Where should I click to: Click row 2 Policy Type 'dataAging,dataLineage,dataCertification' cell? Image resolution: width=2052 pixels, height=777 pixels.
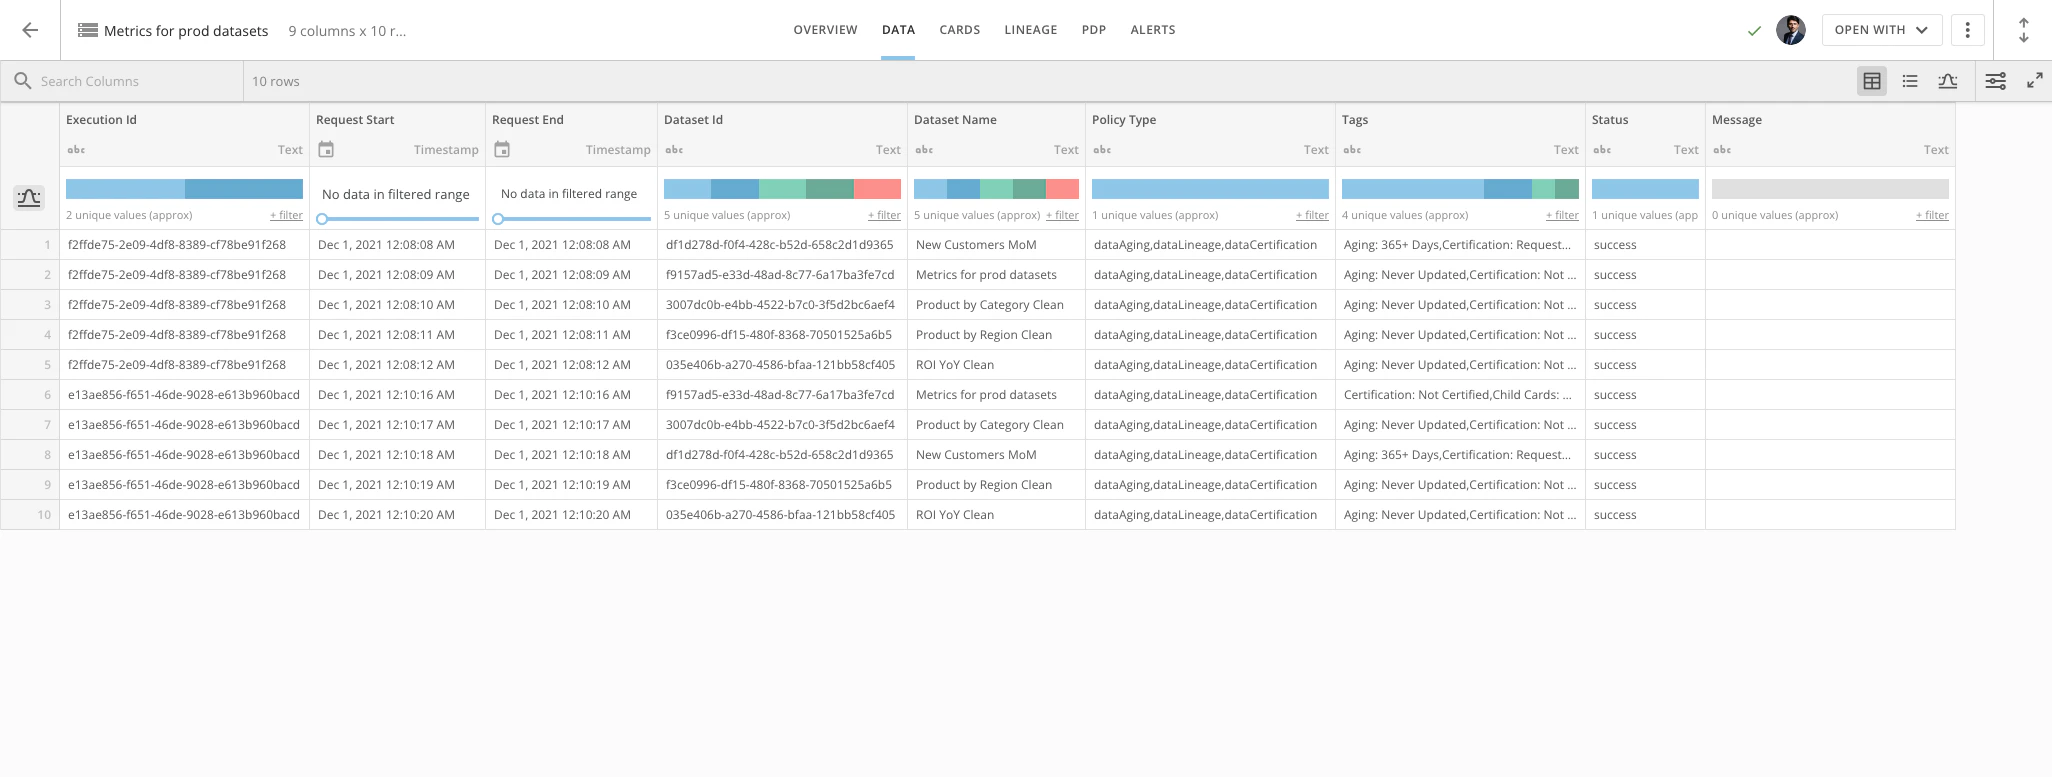click(x=1210, y=275)
